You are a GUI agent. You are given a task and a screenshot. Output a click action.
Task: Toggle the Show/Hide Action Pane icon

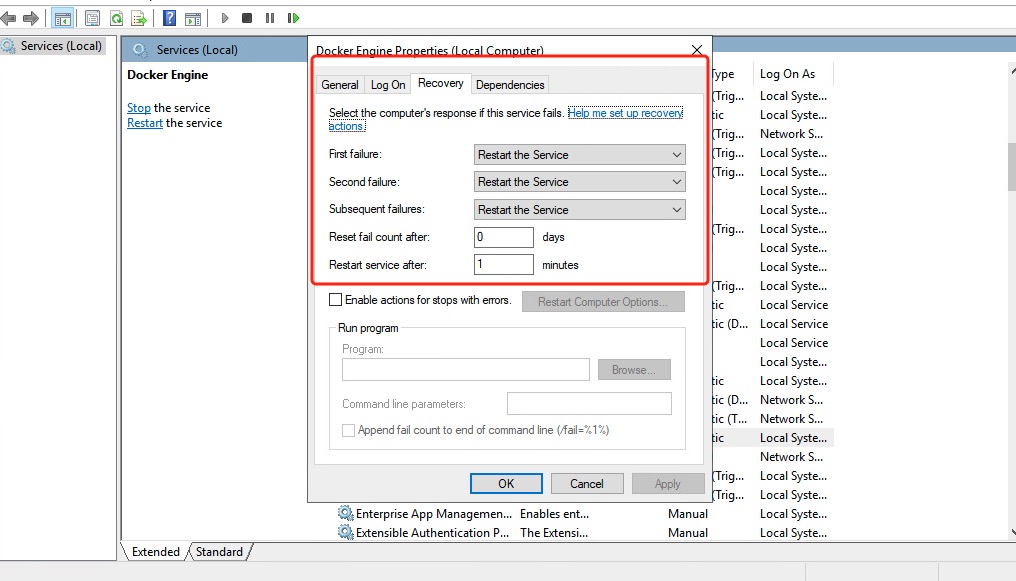click(192, 18)
